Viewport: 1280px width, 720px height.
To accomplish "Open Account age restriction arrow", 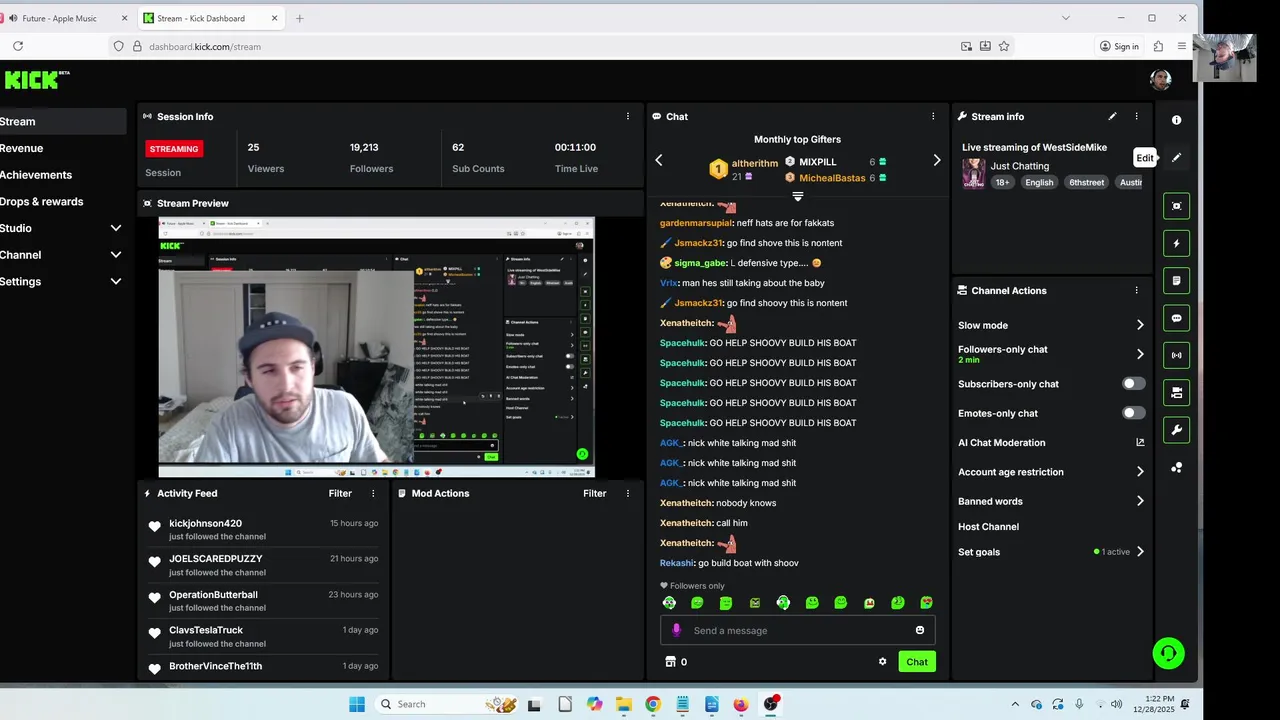I will pyautogui.click(x=1140, y=472).
